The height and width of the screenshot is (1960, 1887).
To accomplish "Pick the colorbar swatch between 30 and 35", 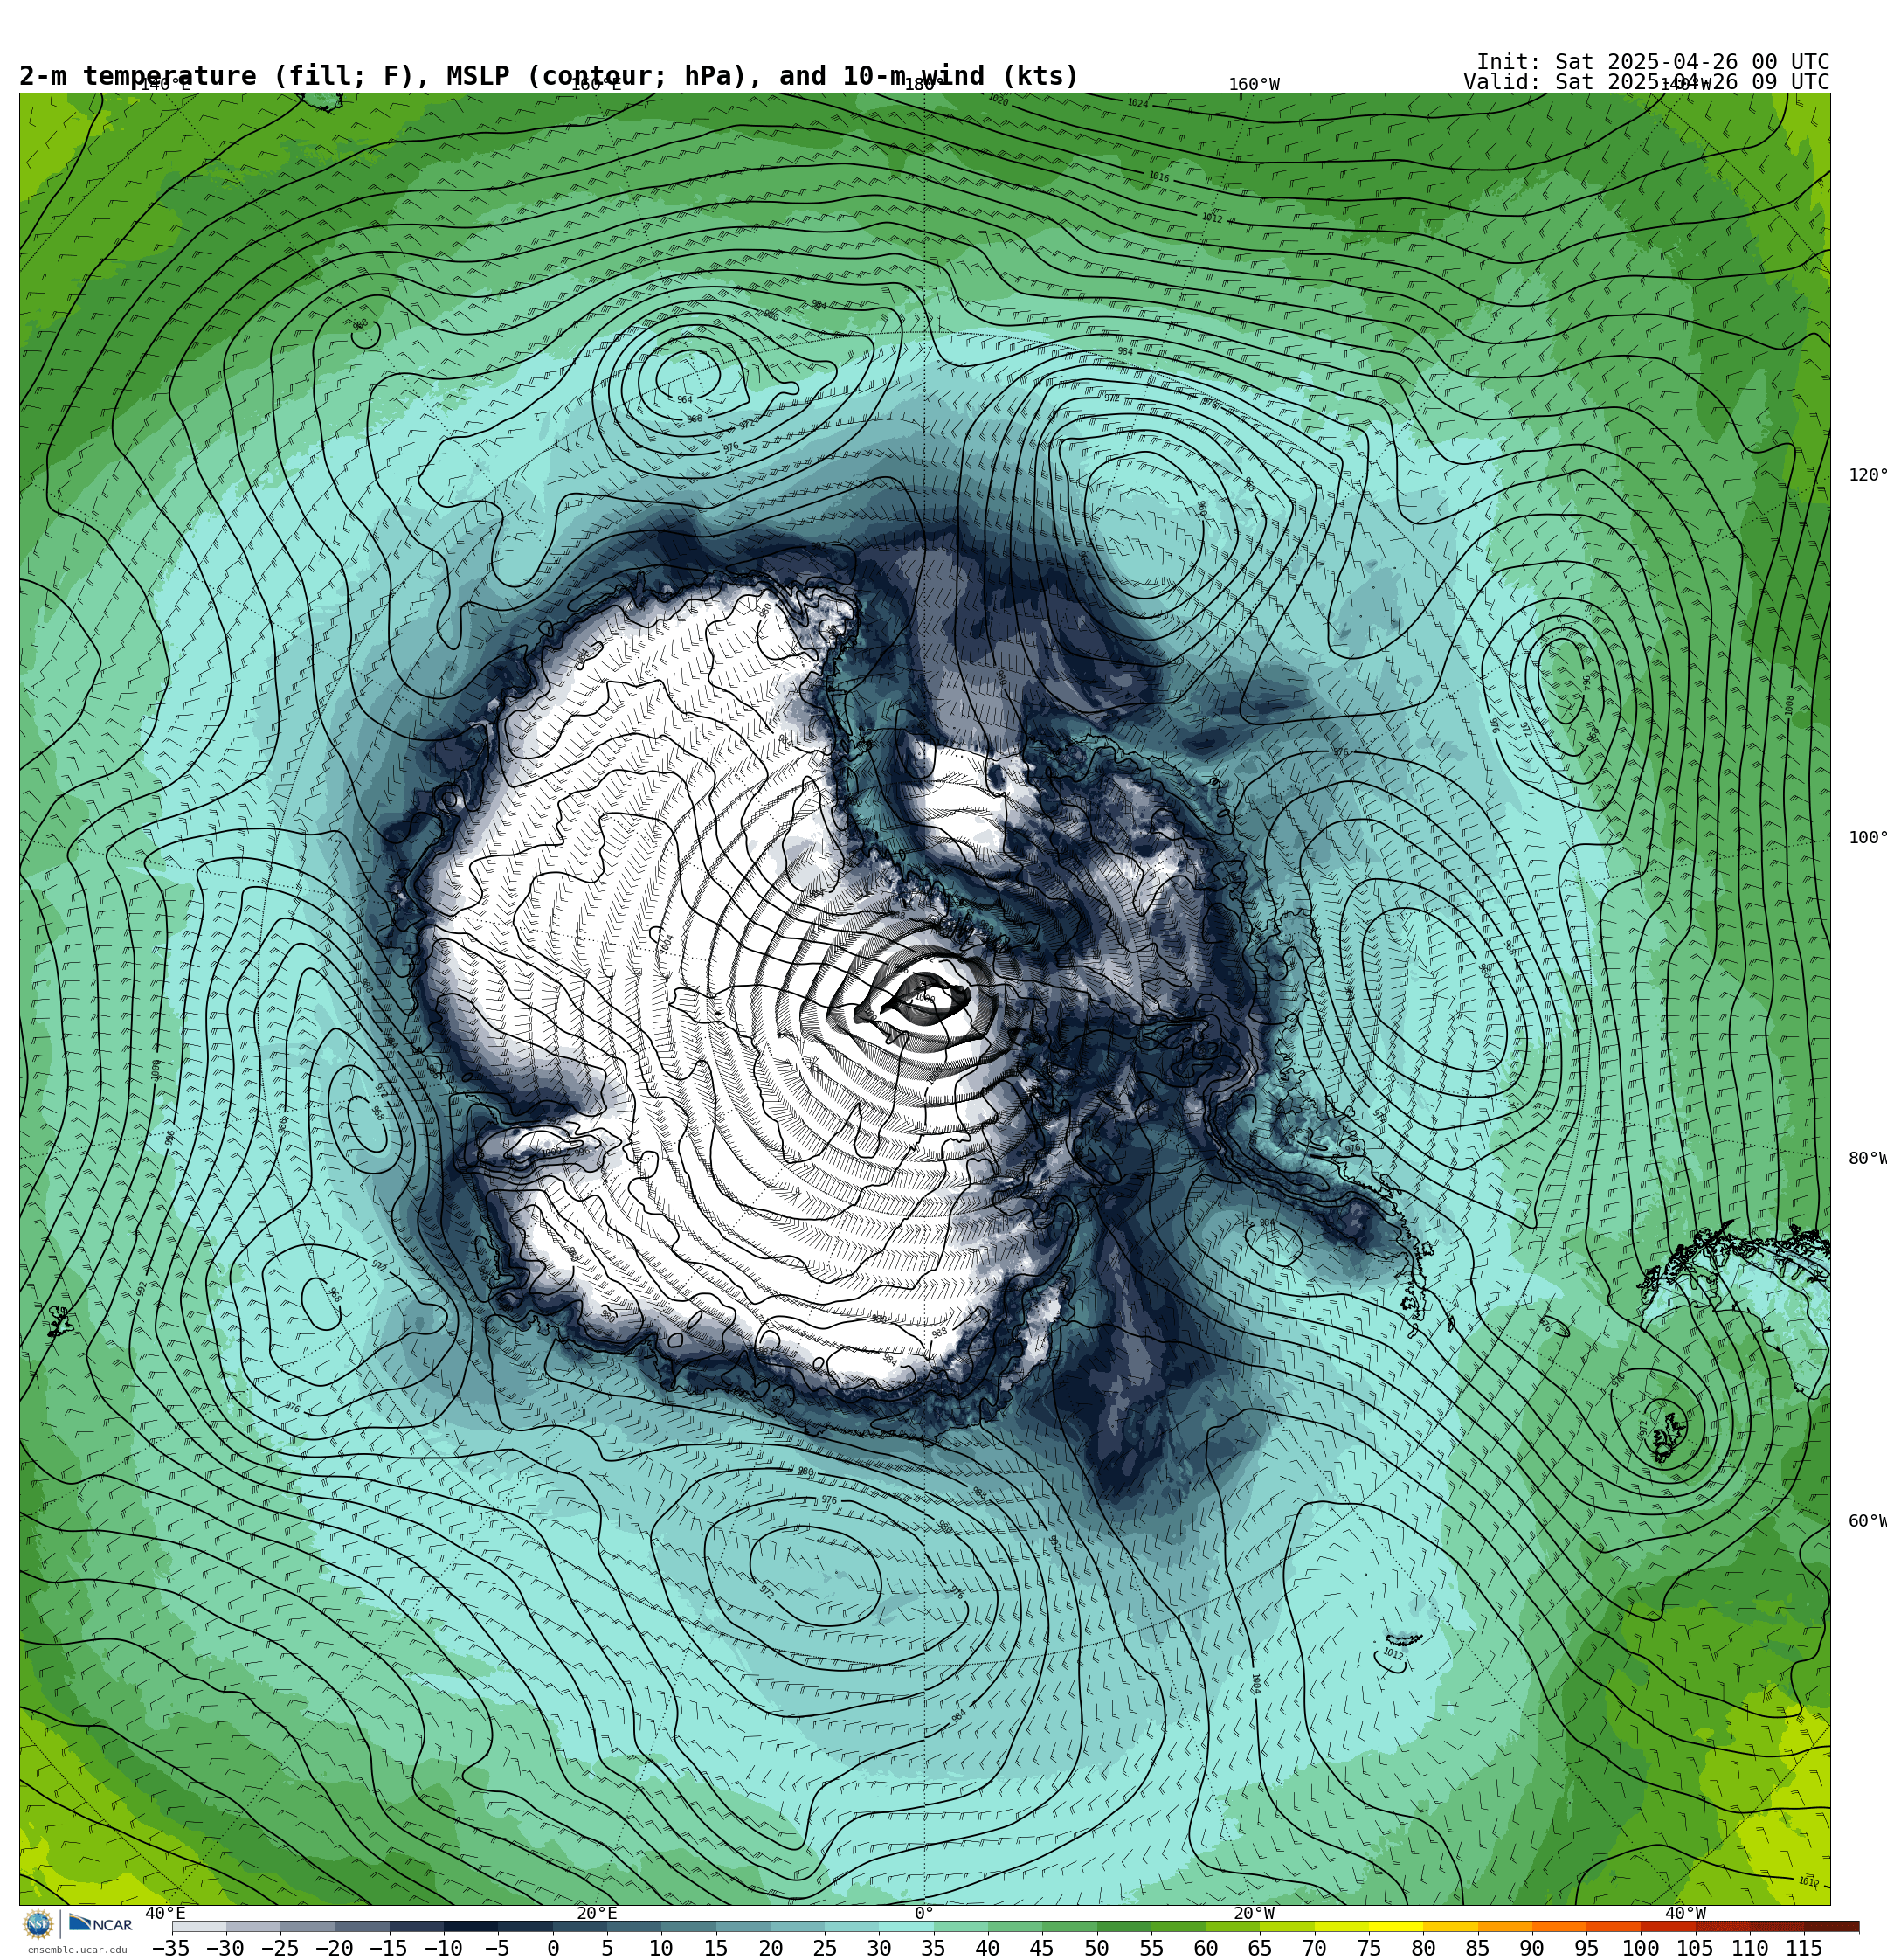I will click(906, 1927).
